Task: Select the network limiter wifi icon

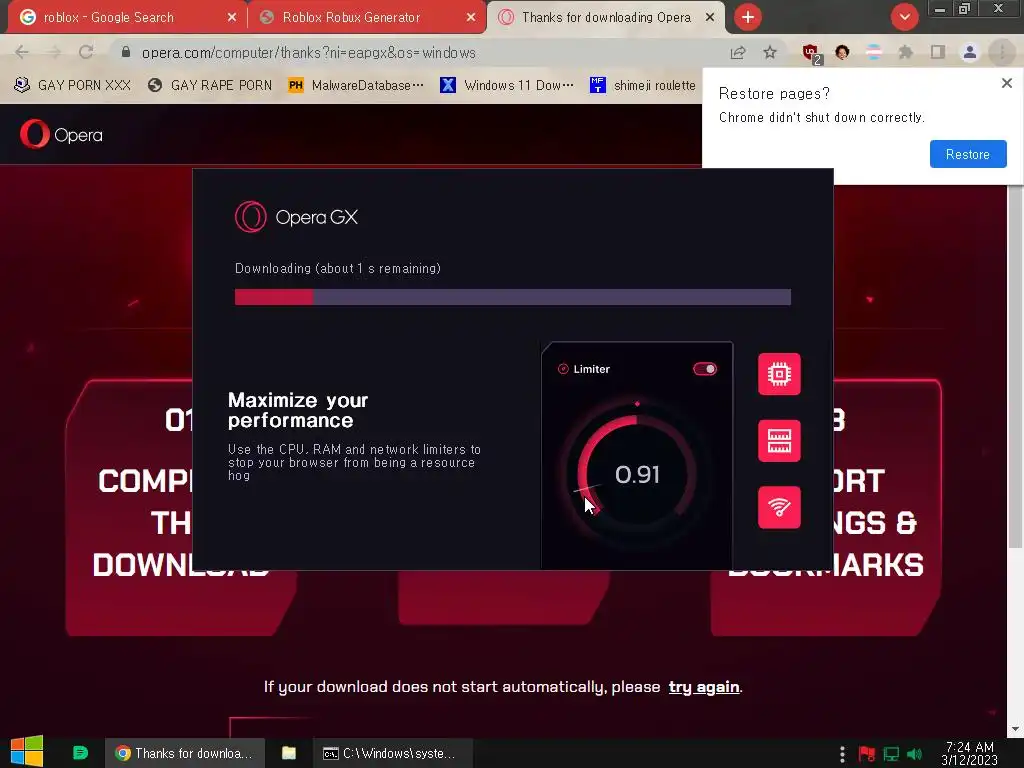Action: [779, 507]
